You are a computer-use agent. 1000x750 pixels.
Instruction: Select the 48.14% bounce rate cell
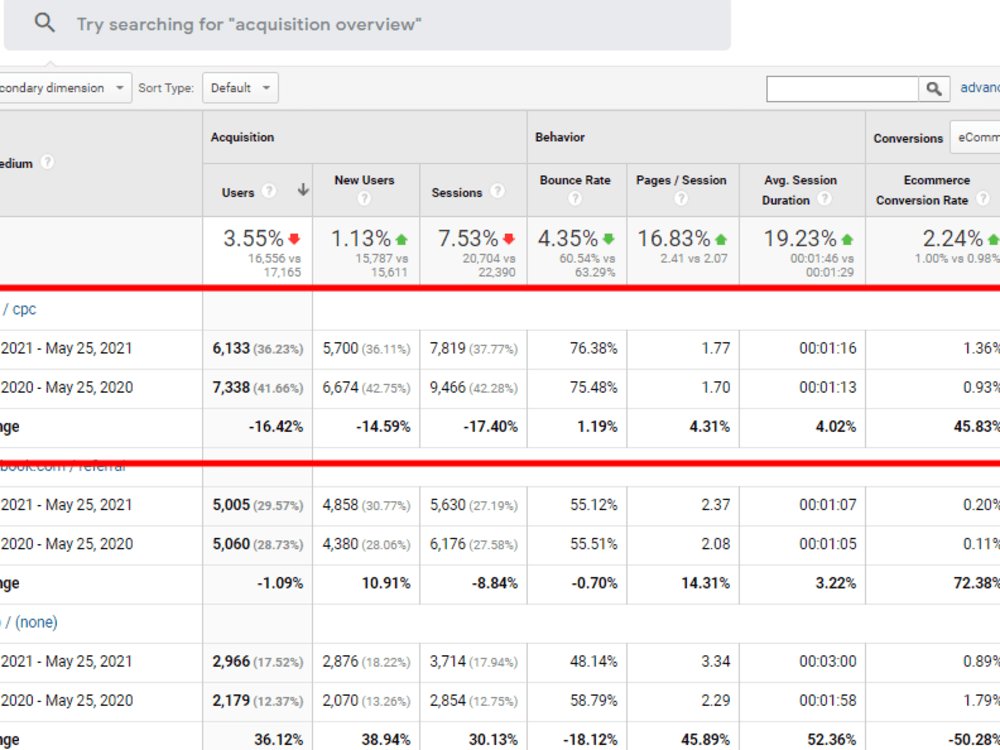[577, 662]
